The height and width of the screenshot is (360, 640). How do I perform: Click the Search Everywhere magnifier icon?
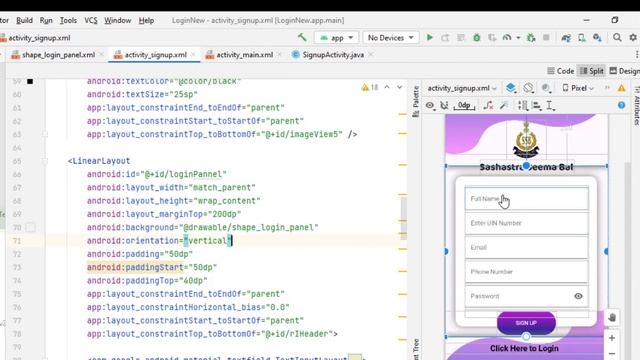[617, 38]
